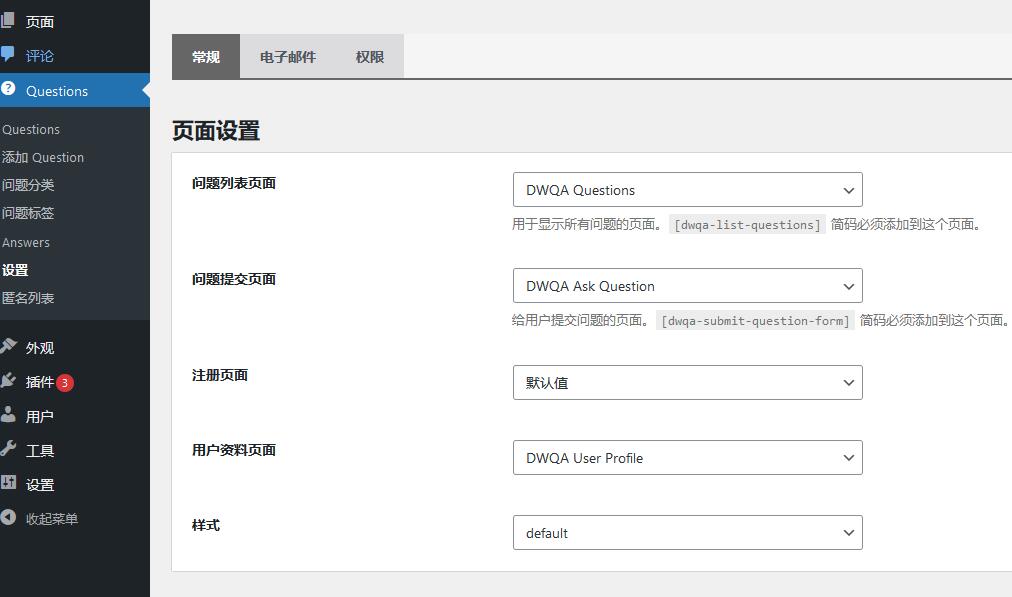Click the 样式 label
Viewport: 1012px width, 597px height.
(206, 525)
